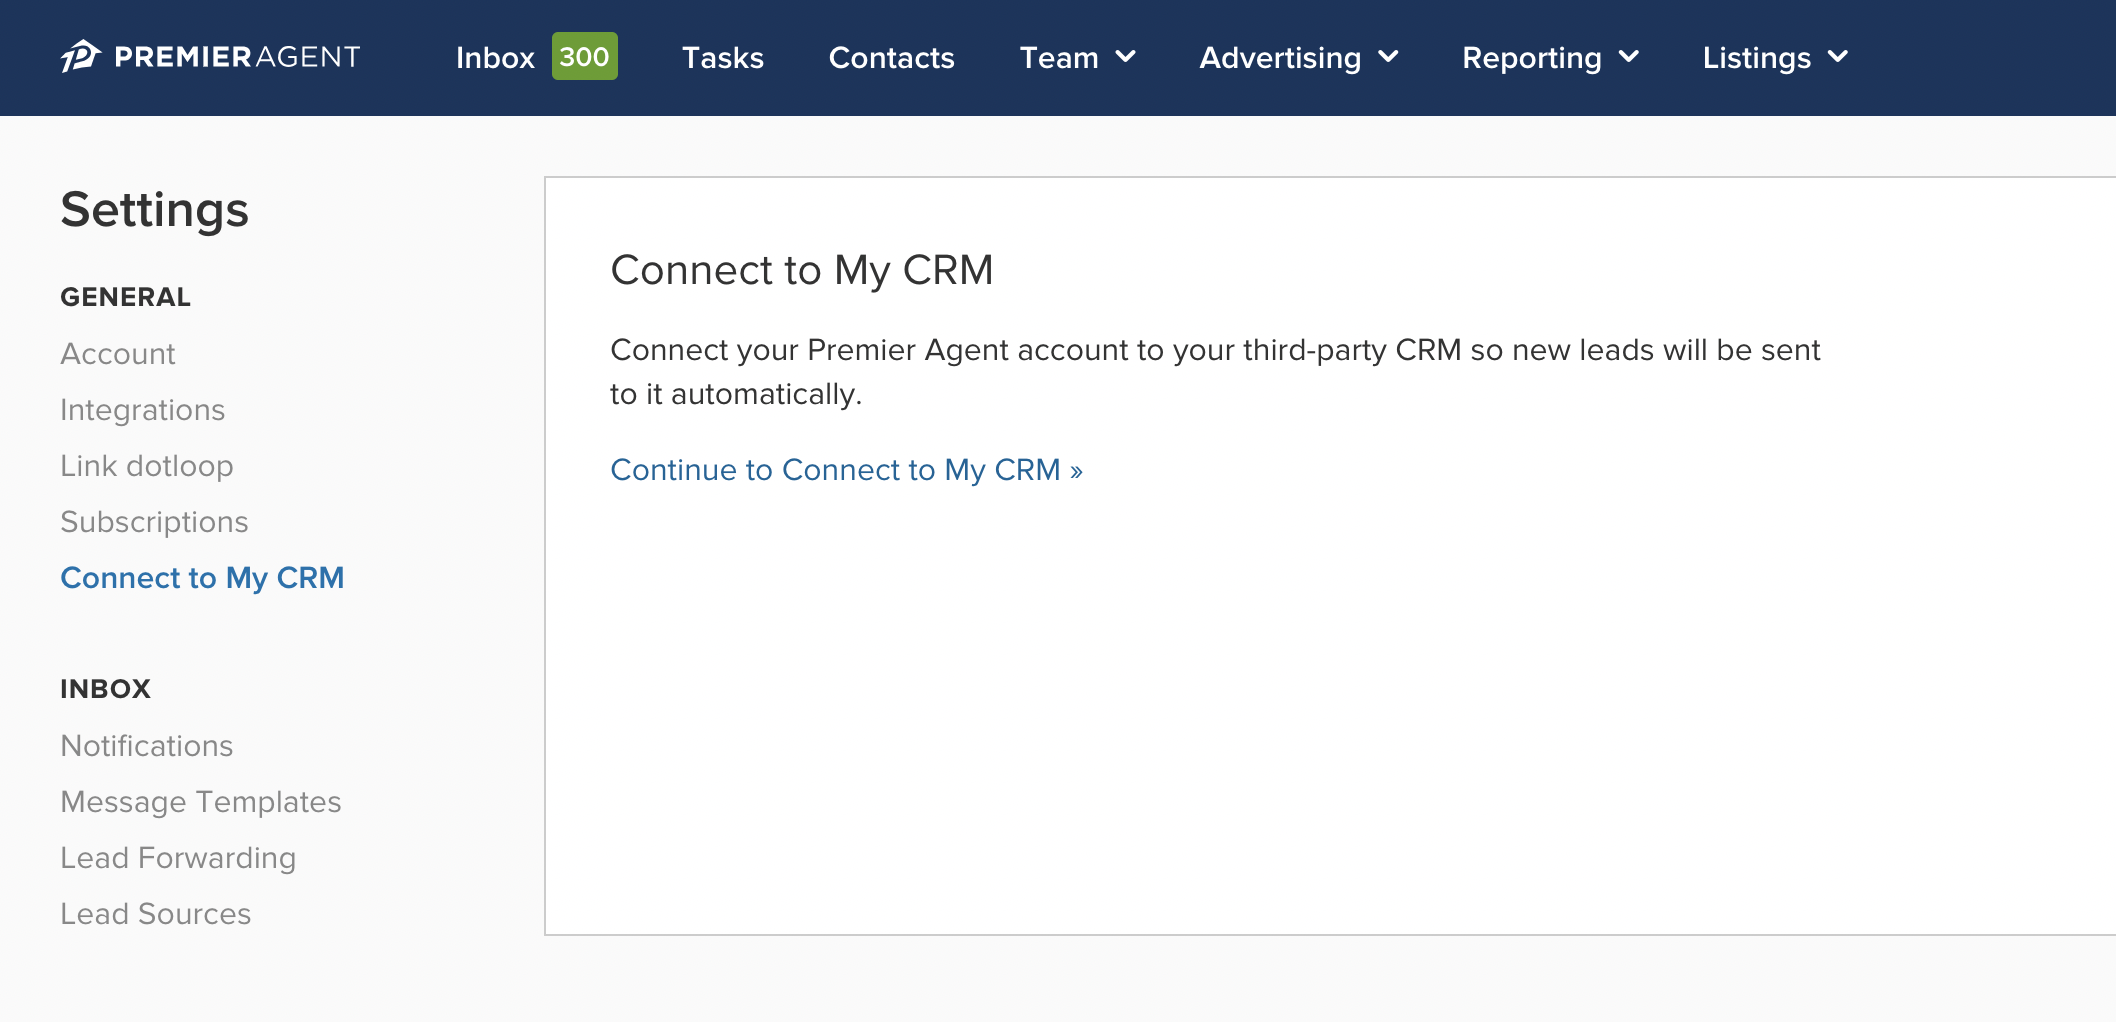Open the Inbox navigation item
Screen dimensions: 2116x1022
point(495,58)
